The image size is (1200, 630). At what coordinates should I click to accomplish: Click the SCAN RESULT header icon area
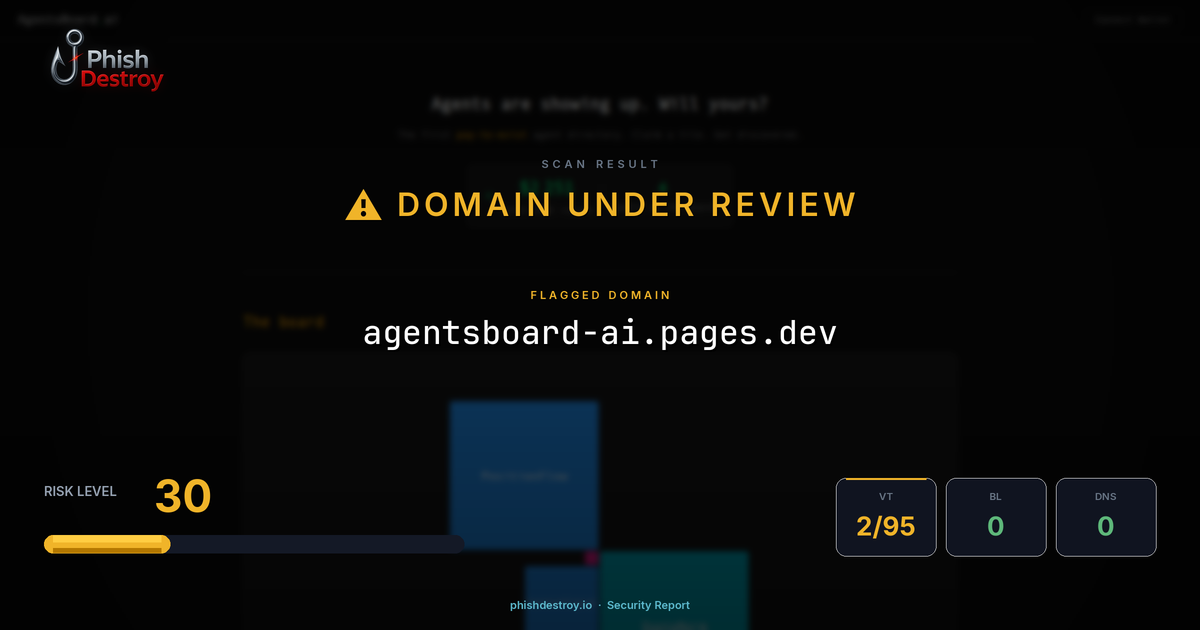tap(600, 164)
